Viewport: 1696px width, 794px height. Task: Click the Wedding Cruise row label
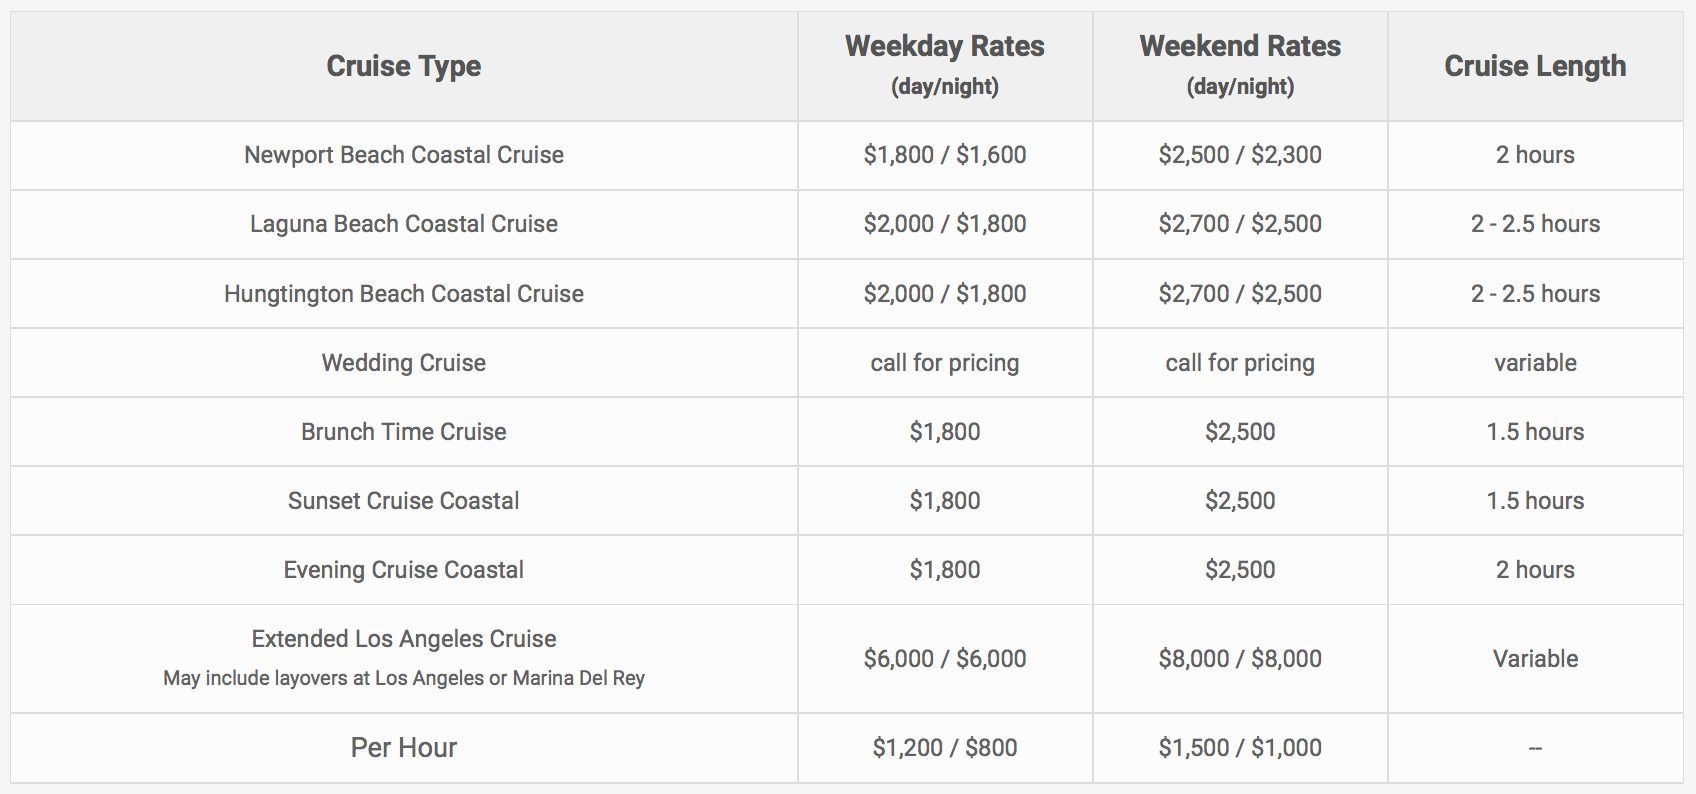click(404, 363)
